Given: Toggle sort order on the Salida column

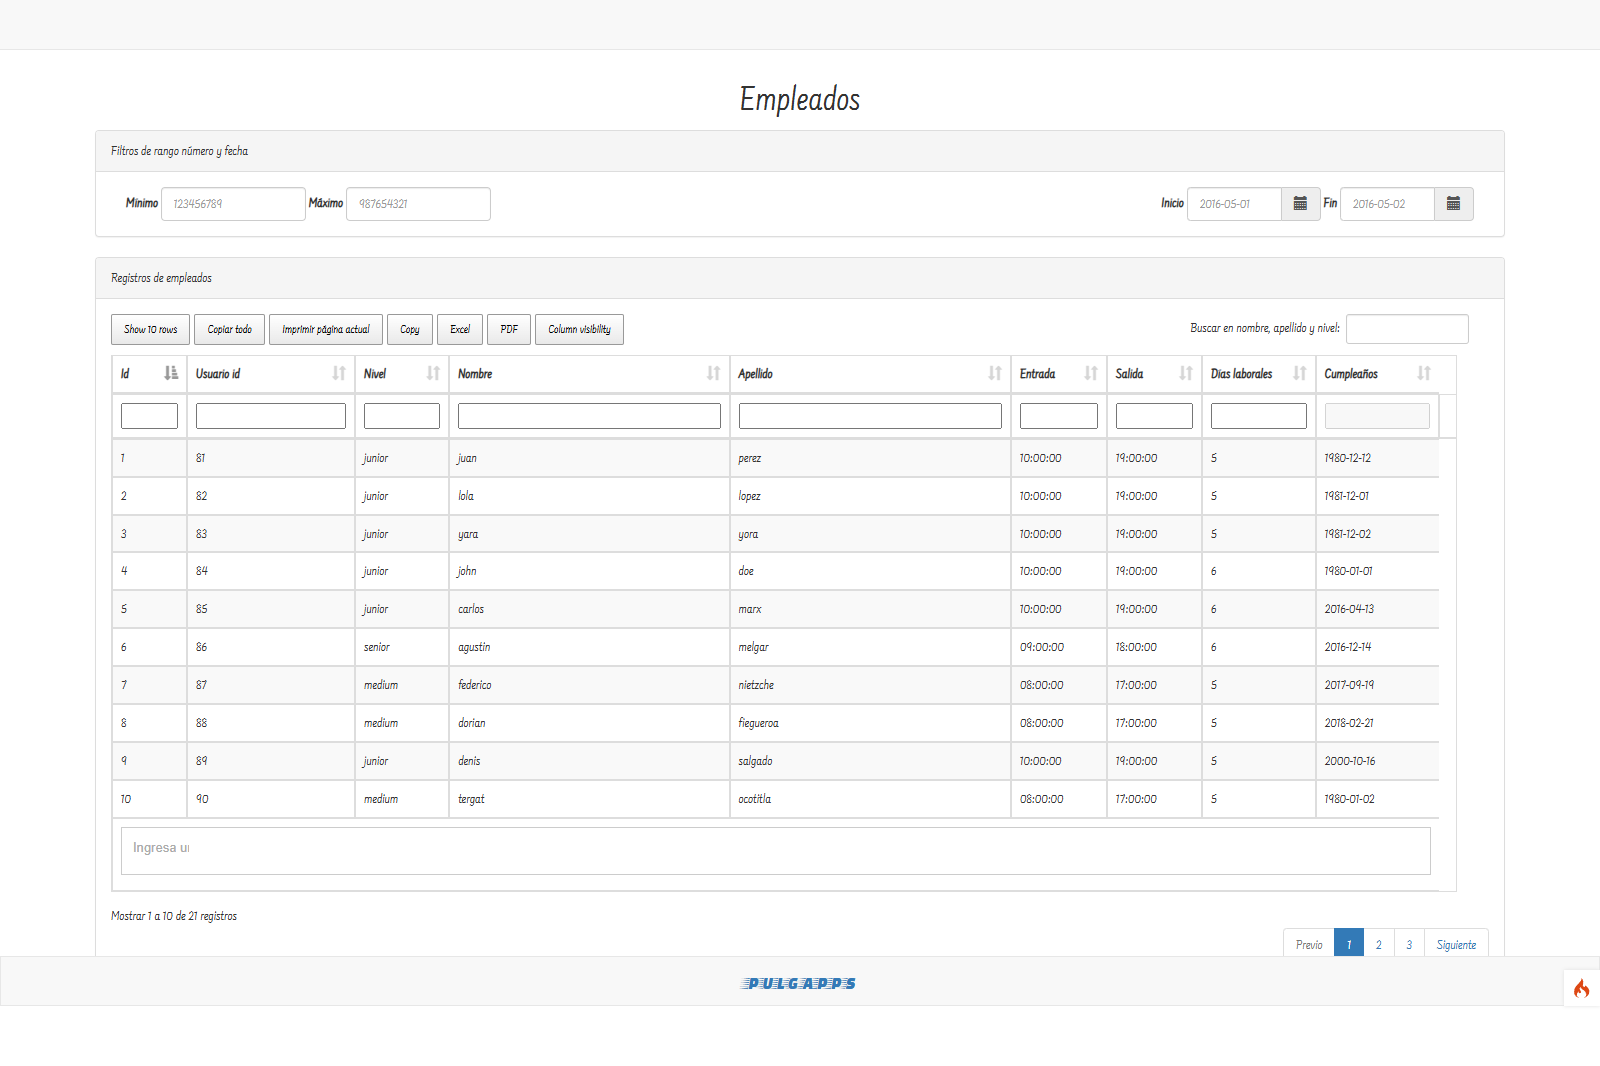Looking at the screenshot, I should click(x=1184, y=374).
